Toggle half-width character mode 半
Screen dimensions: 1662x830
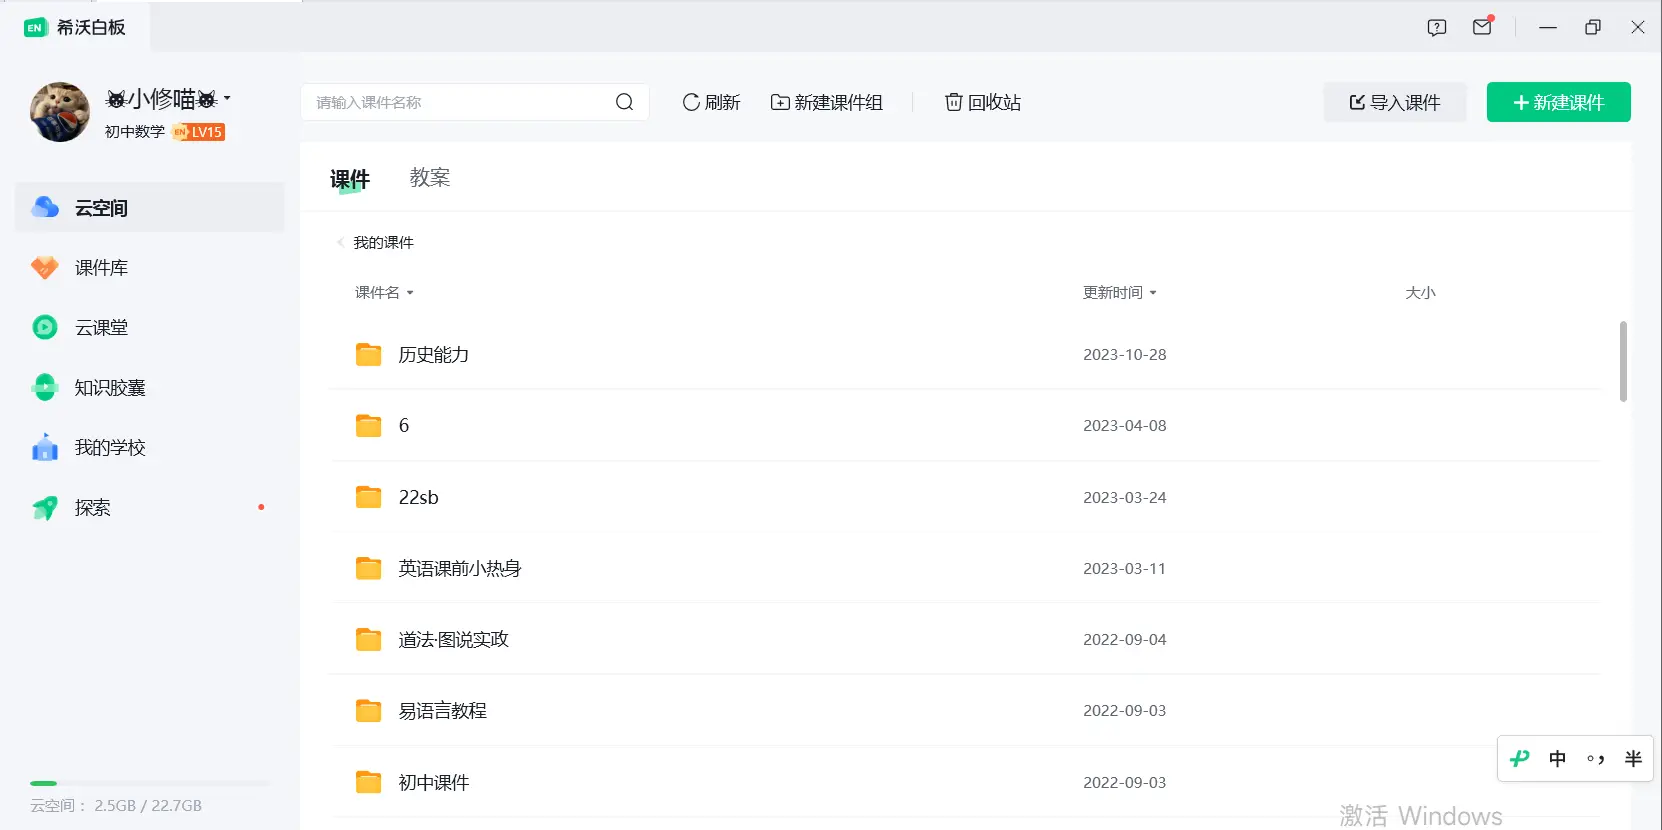[x=1633, y=759]
